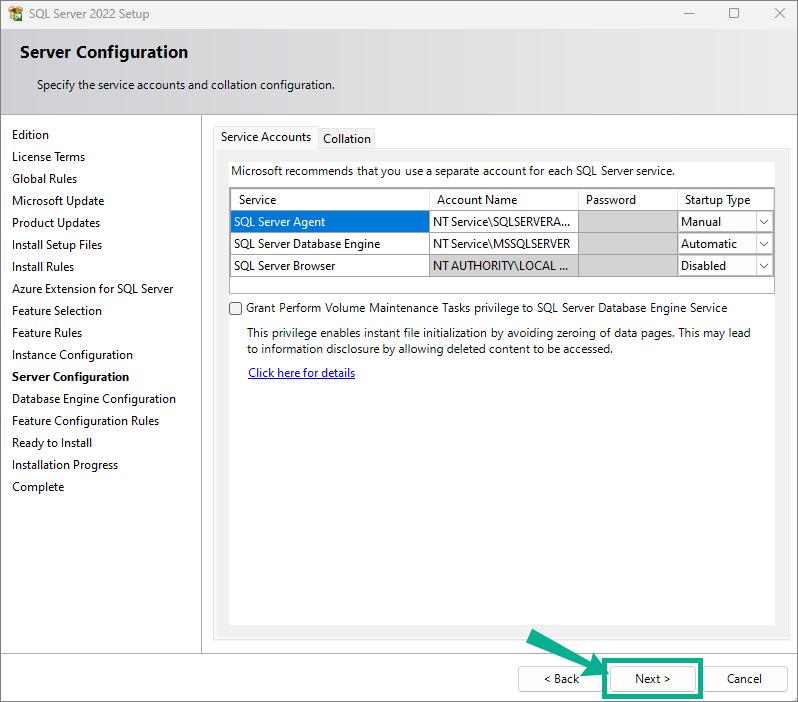Minimize the SQL Server 2022 Setup window
The width and height of the screenshot is (798, 702).
tap(689, 13)
